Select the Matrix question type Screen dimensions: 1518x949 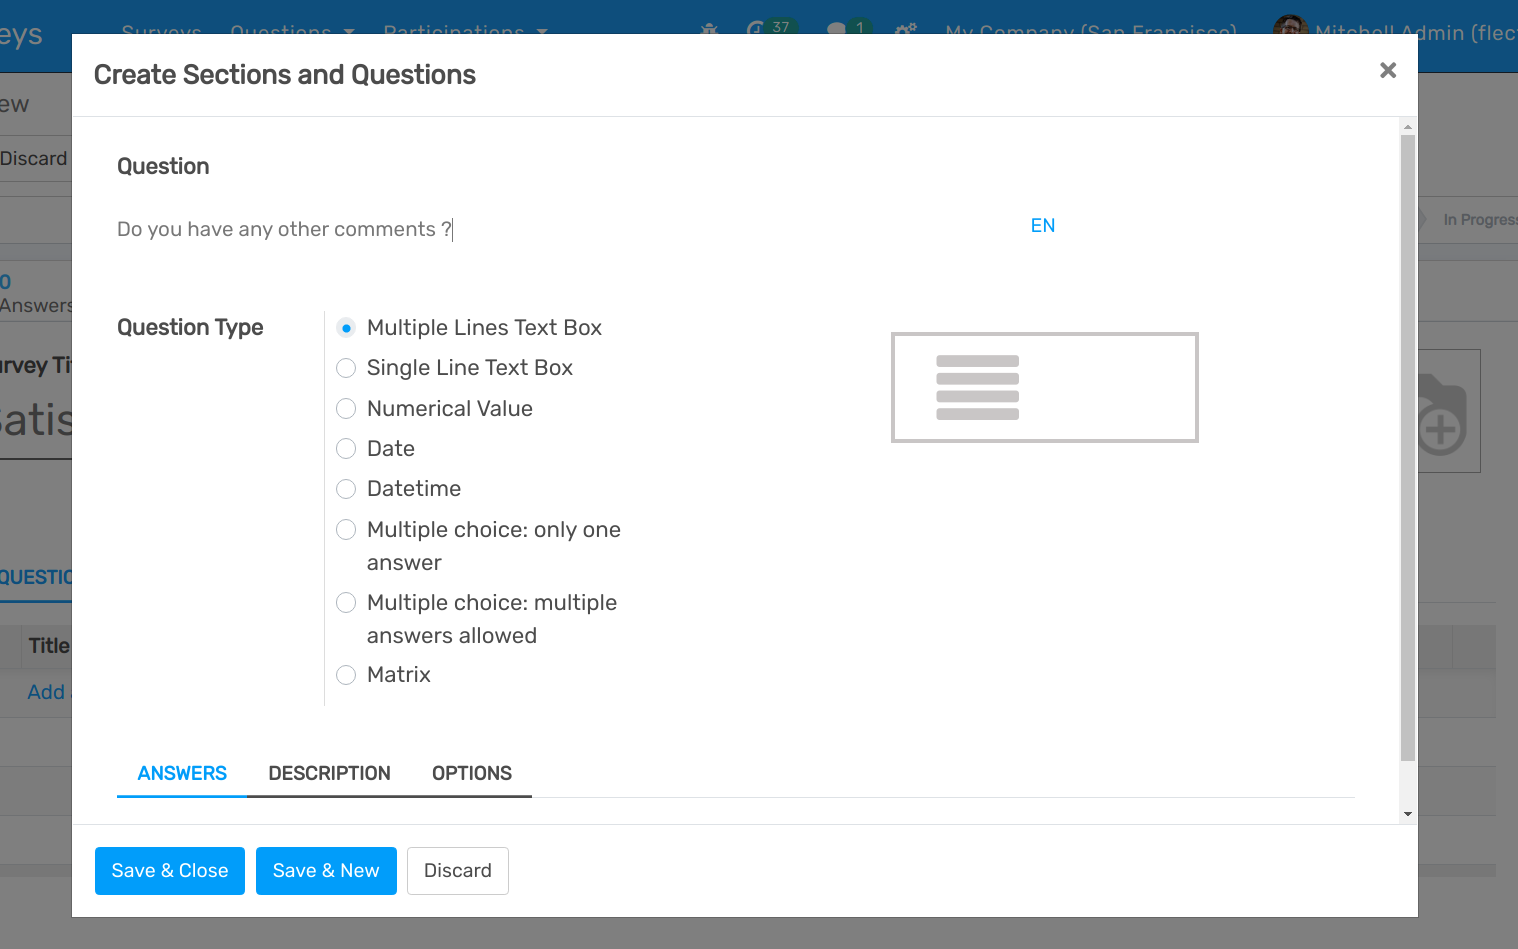pyautogui.click(x=345, y=675)
